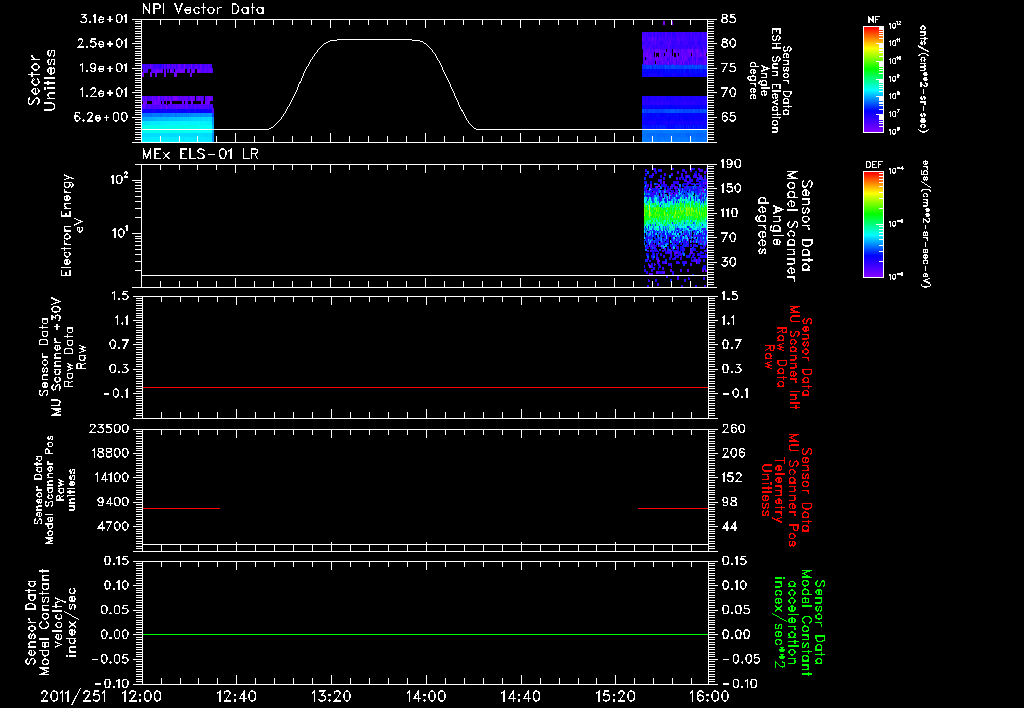Select the red 'MU Scanner Inh' axis title
This screenshot has height=708, width=1024.
pos(788,357)
